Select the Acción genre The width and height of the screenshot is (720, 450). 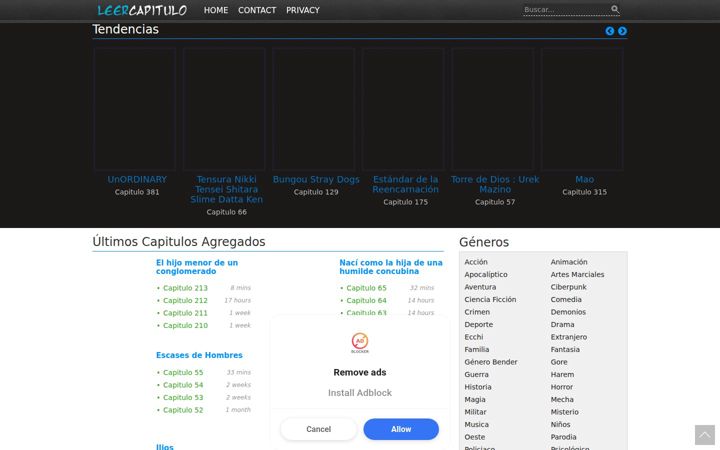[x=476, y=262]
